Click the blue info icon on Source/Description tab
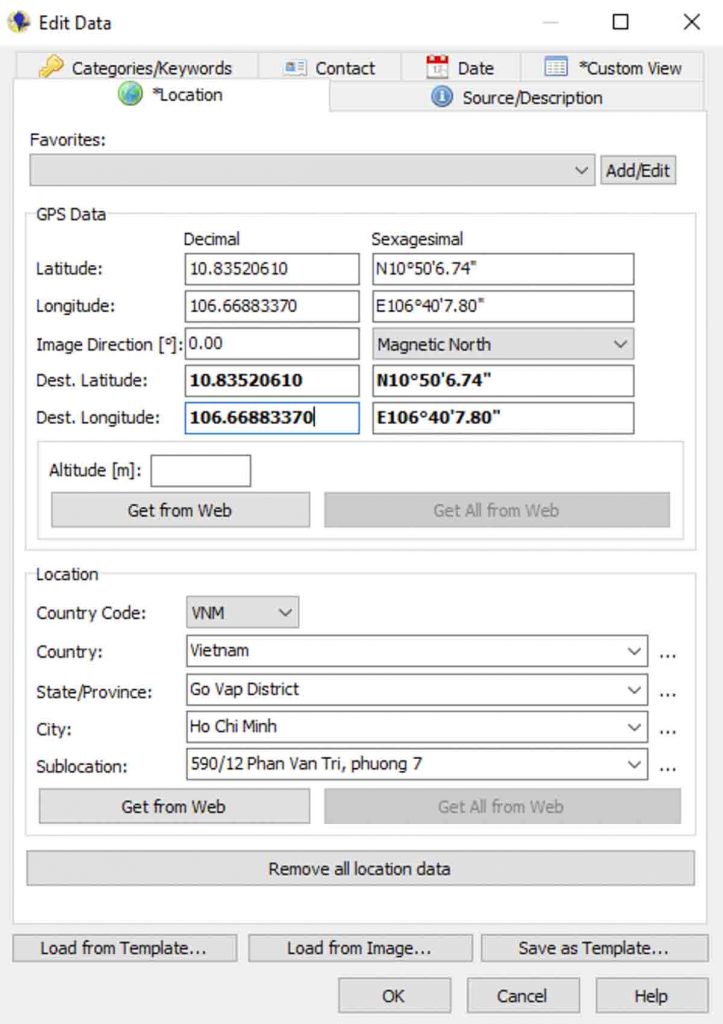Image resolution: width=723 pixels, height=1024 pixels. pos(442,97)
